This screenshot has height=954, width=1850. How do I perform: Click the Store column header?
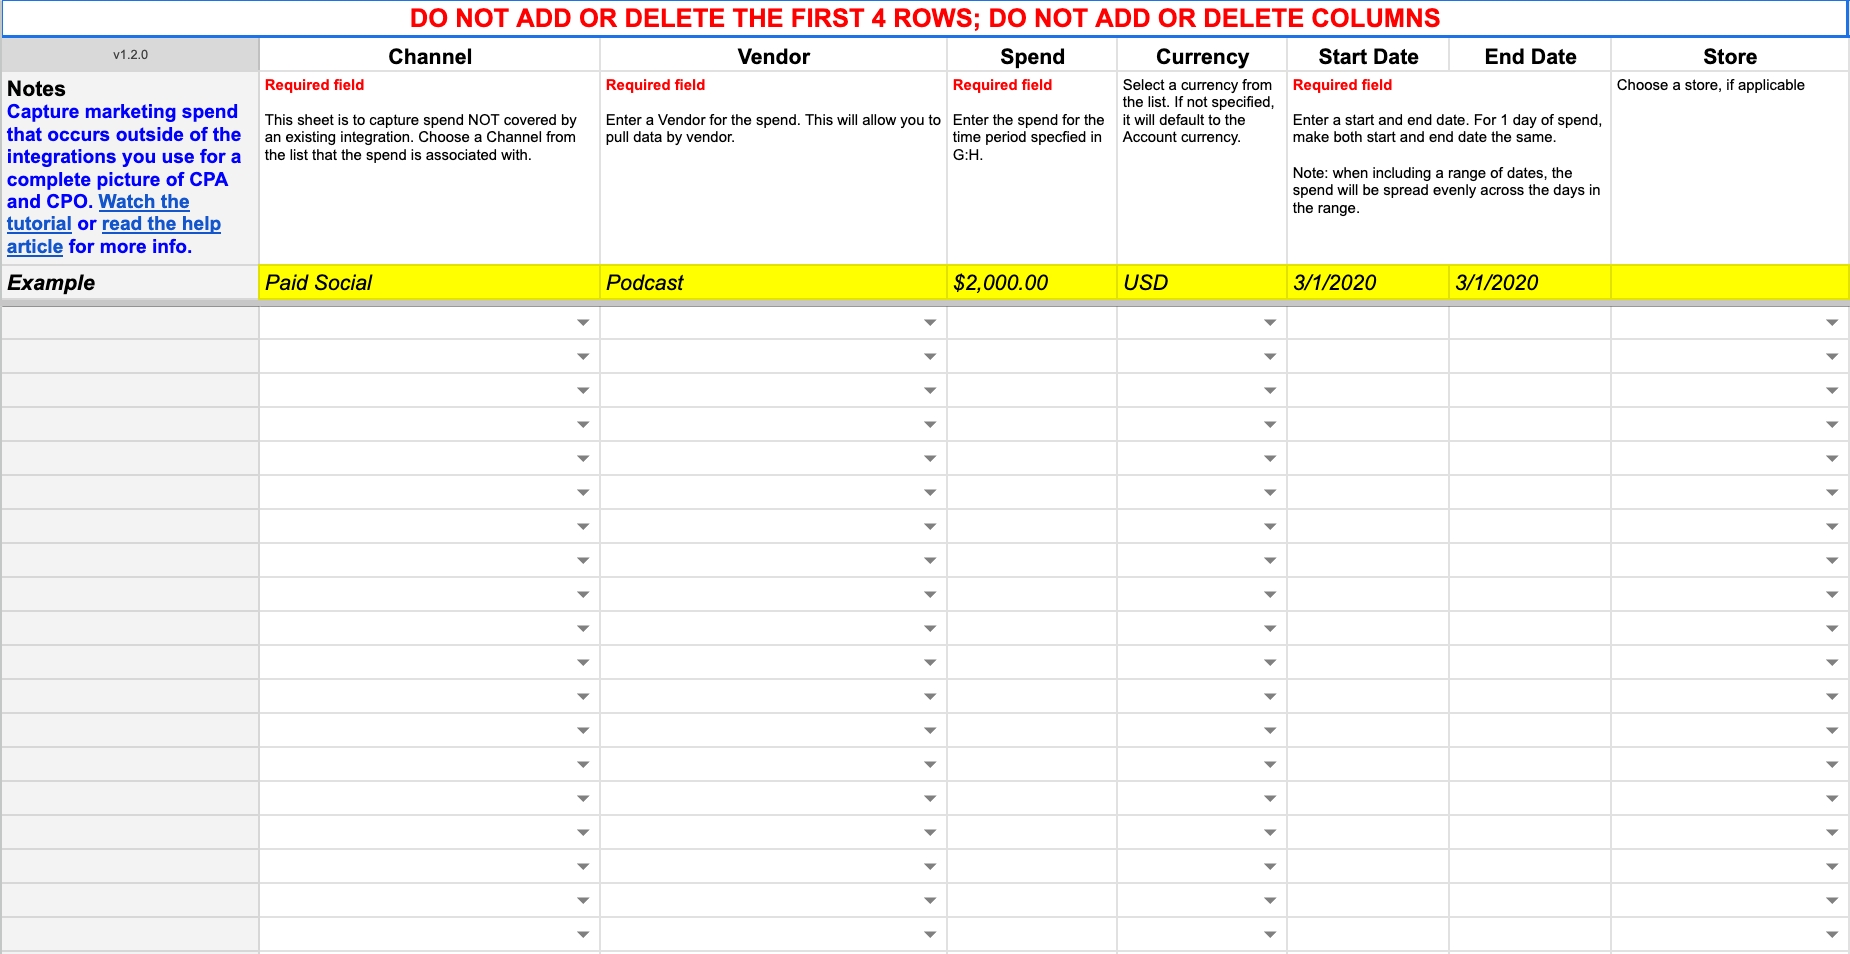tap(1729, 56)
